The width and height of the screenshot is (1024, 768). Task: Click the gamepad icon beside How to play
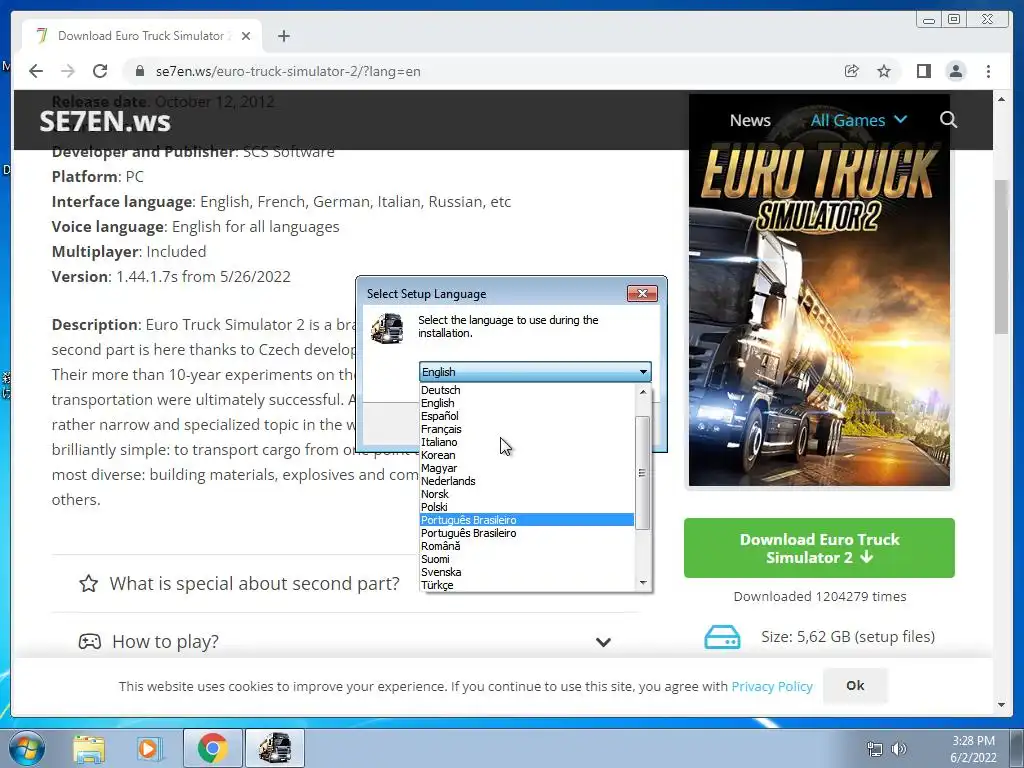pos(89,641)
